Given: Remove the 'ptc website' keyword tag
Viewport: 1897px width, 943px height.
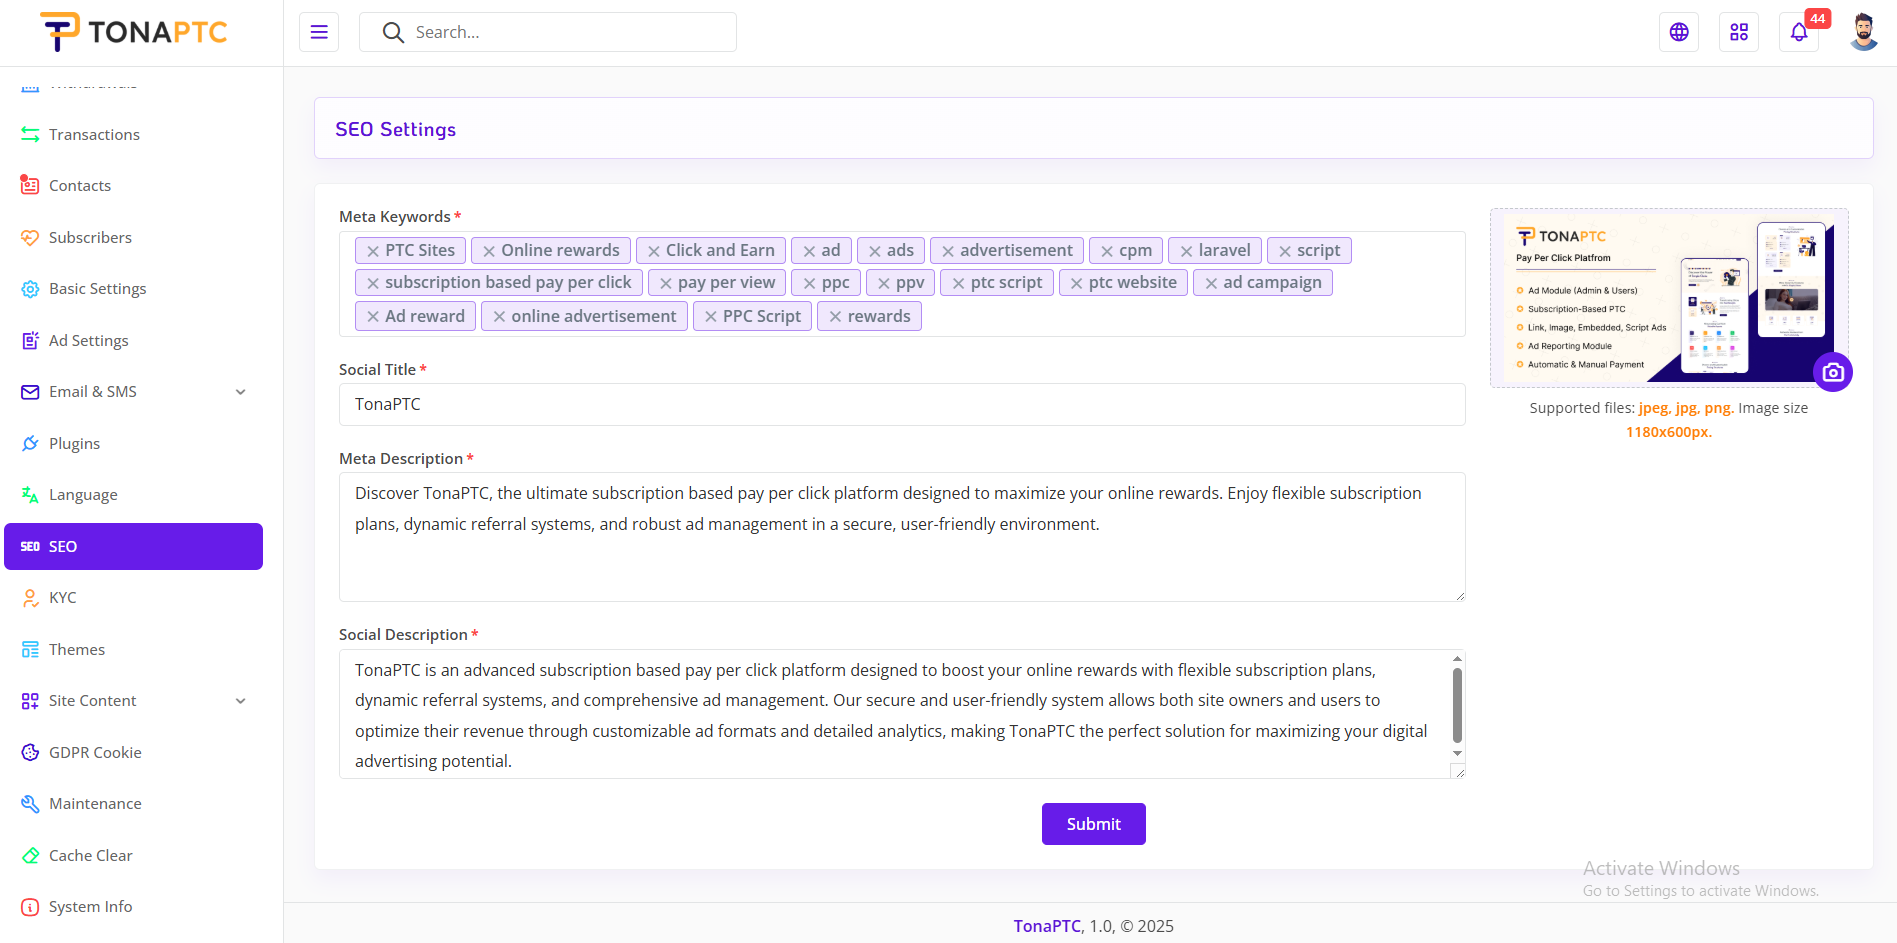Looking at the screenshot, I should [x=1077, y=283].
